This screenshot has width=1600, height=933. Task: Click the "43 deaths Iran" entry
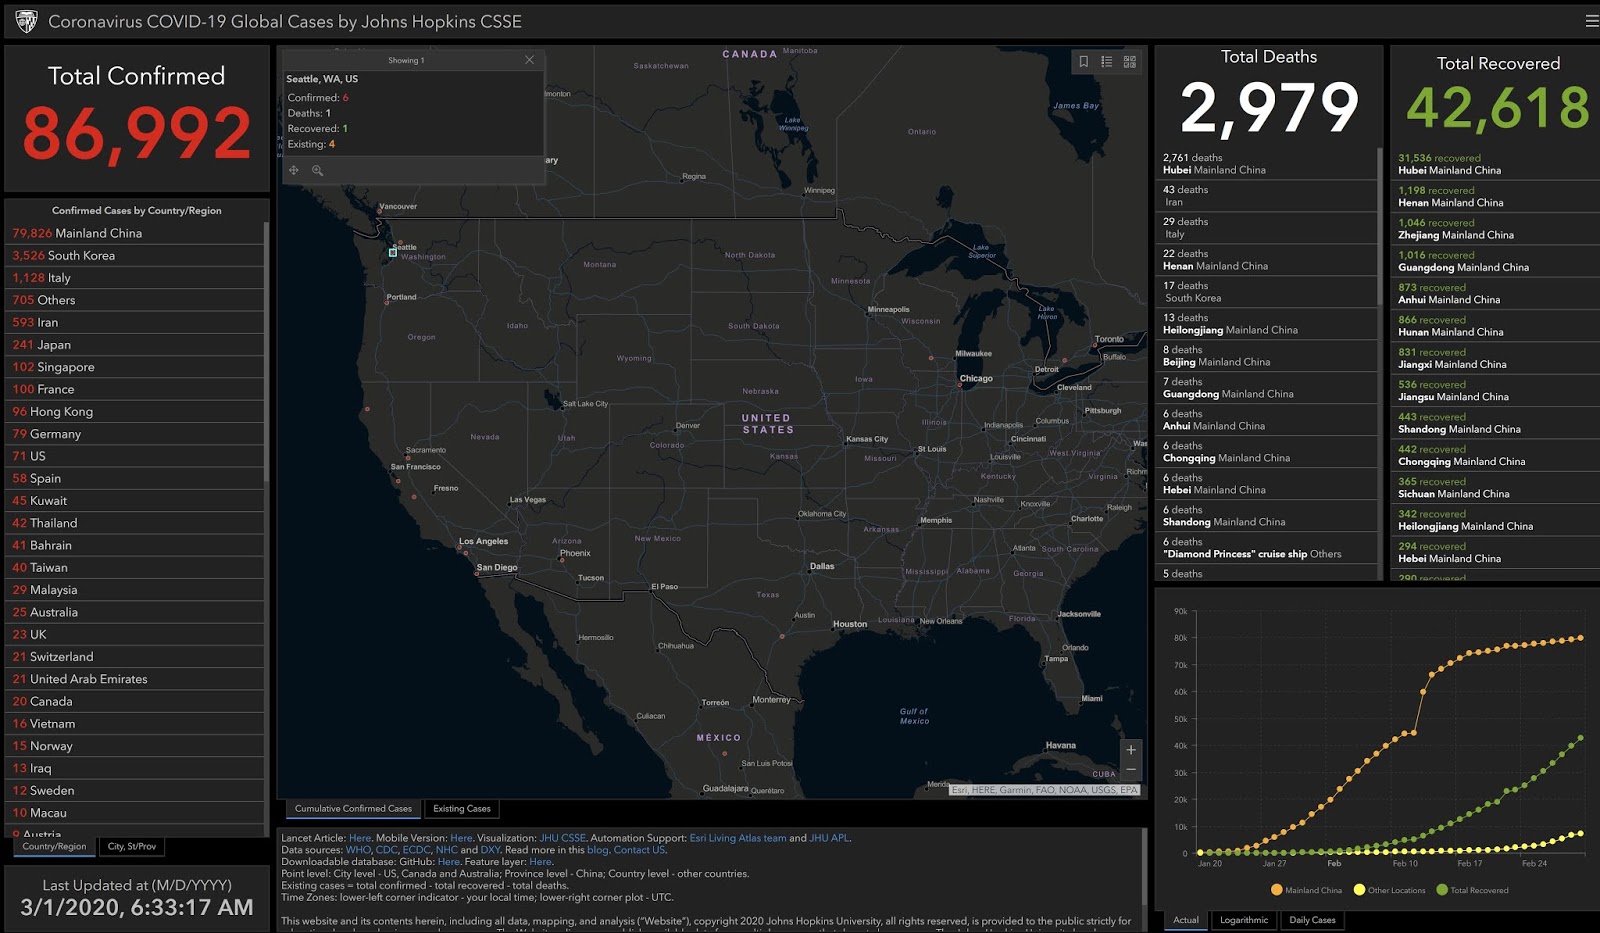[1266, 196]
